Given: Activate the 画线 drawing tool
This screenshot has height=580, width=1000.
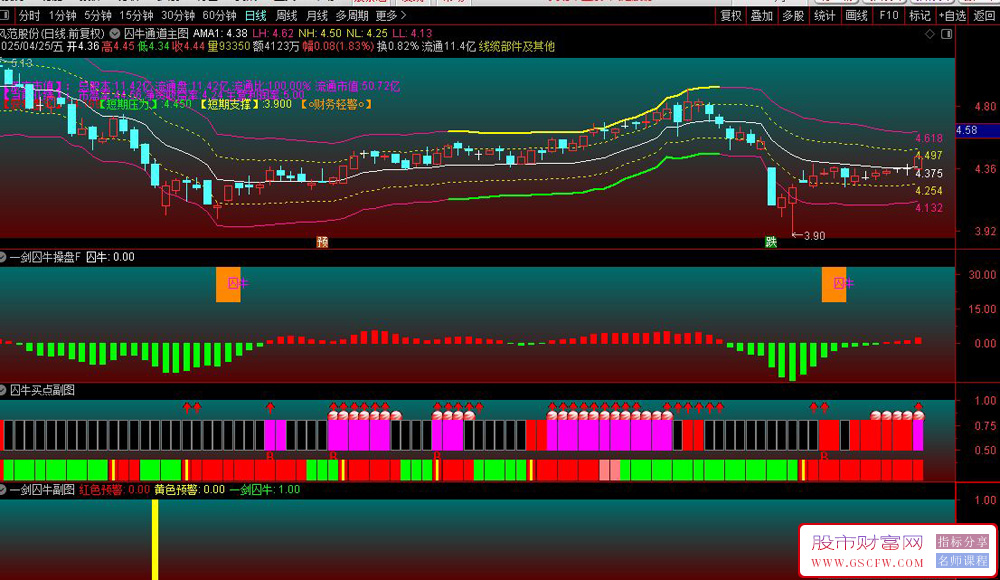Looking at the screenshot, I should pos(856,15).
